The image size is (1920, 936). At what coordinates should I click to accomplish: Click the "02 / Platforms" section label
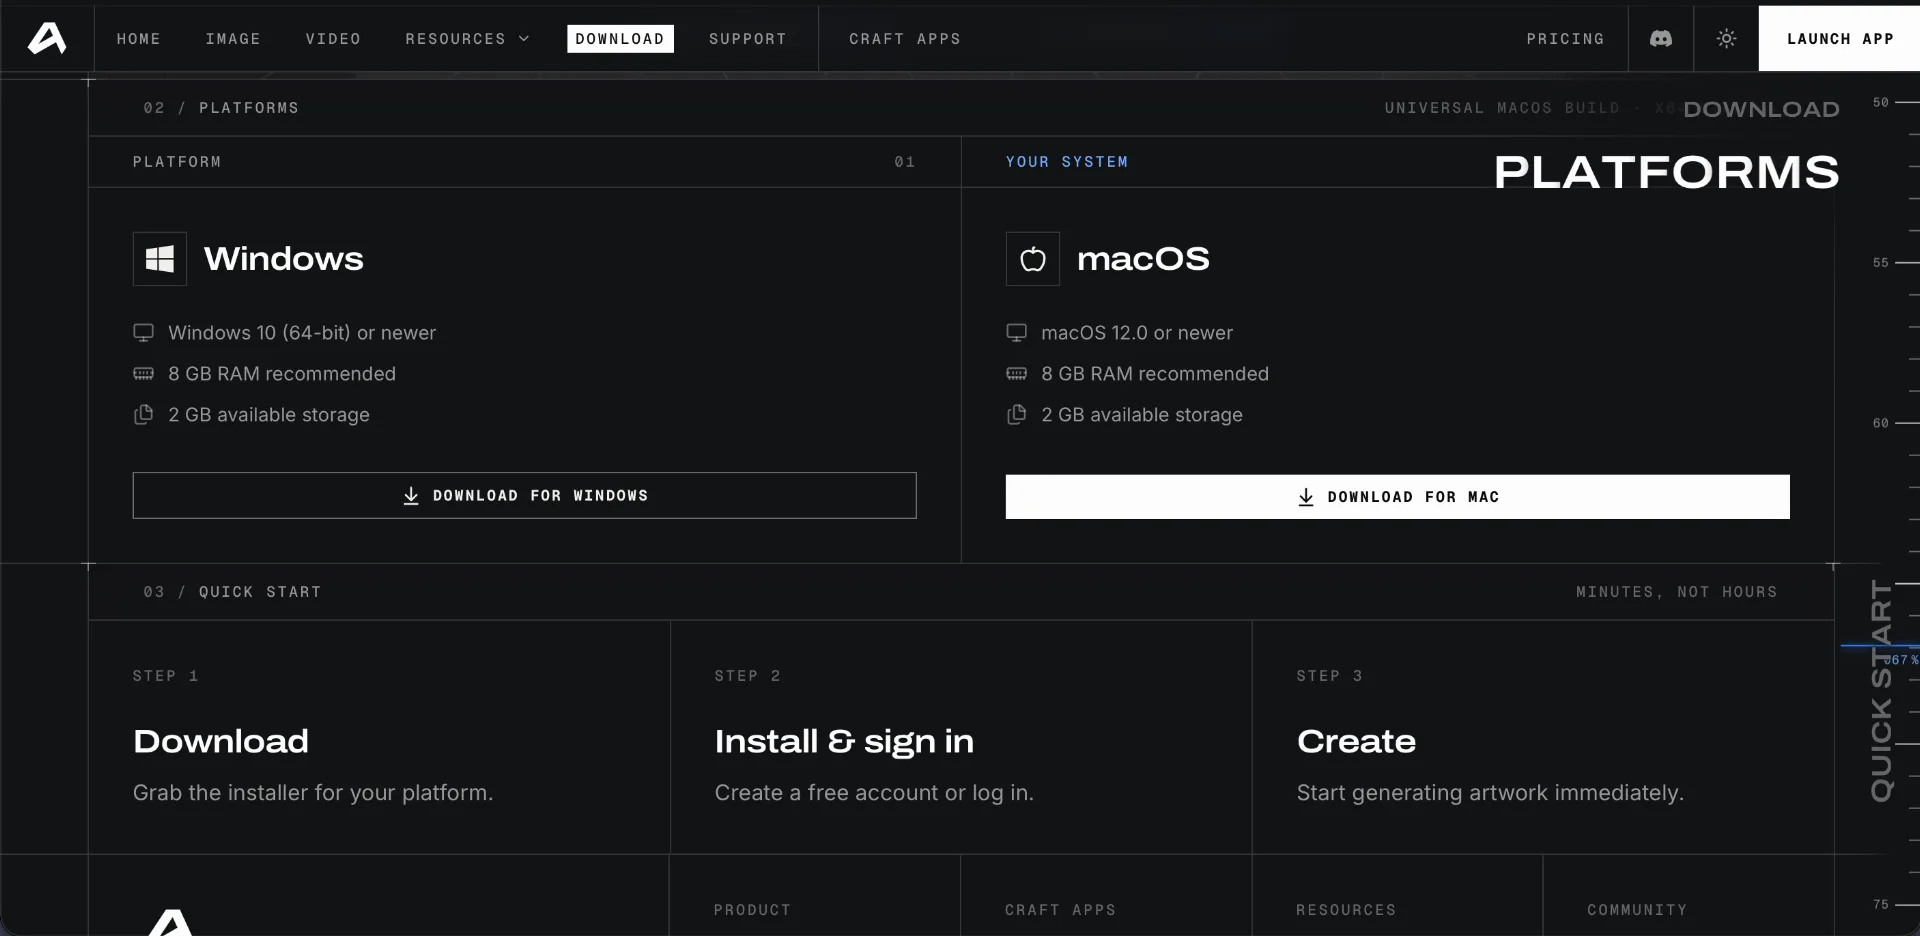click(x=221, y=108)
